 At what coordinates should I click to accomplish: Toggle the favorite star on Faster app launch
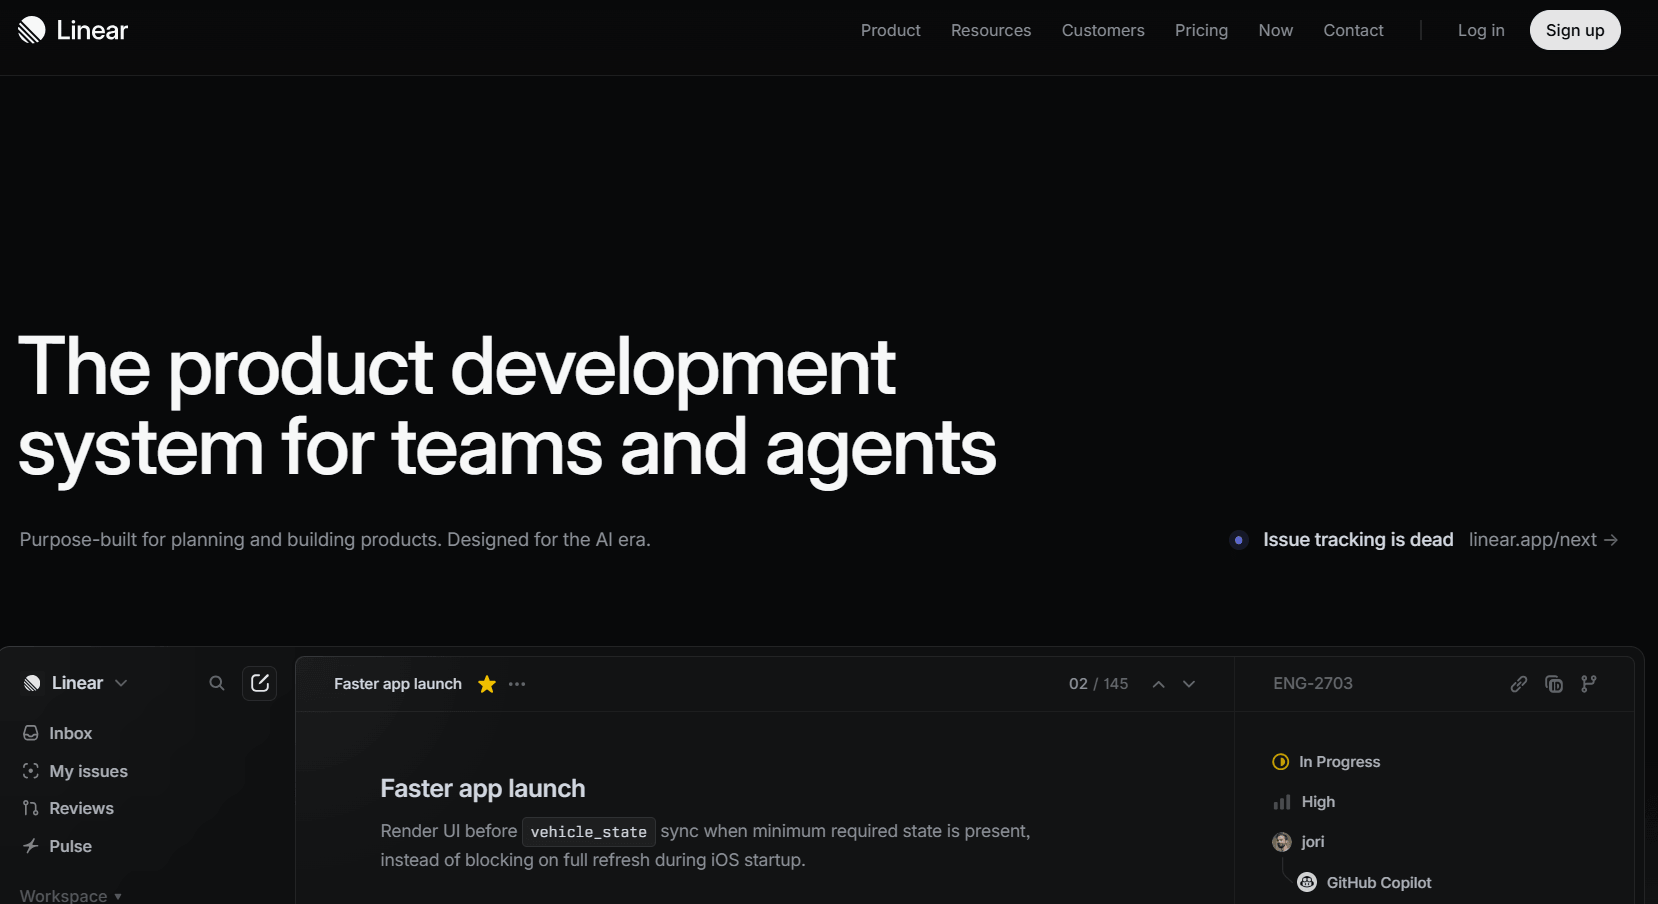(x=487, y=684)
